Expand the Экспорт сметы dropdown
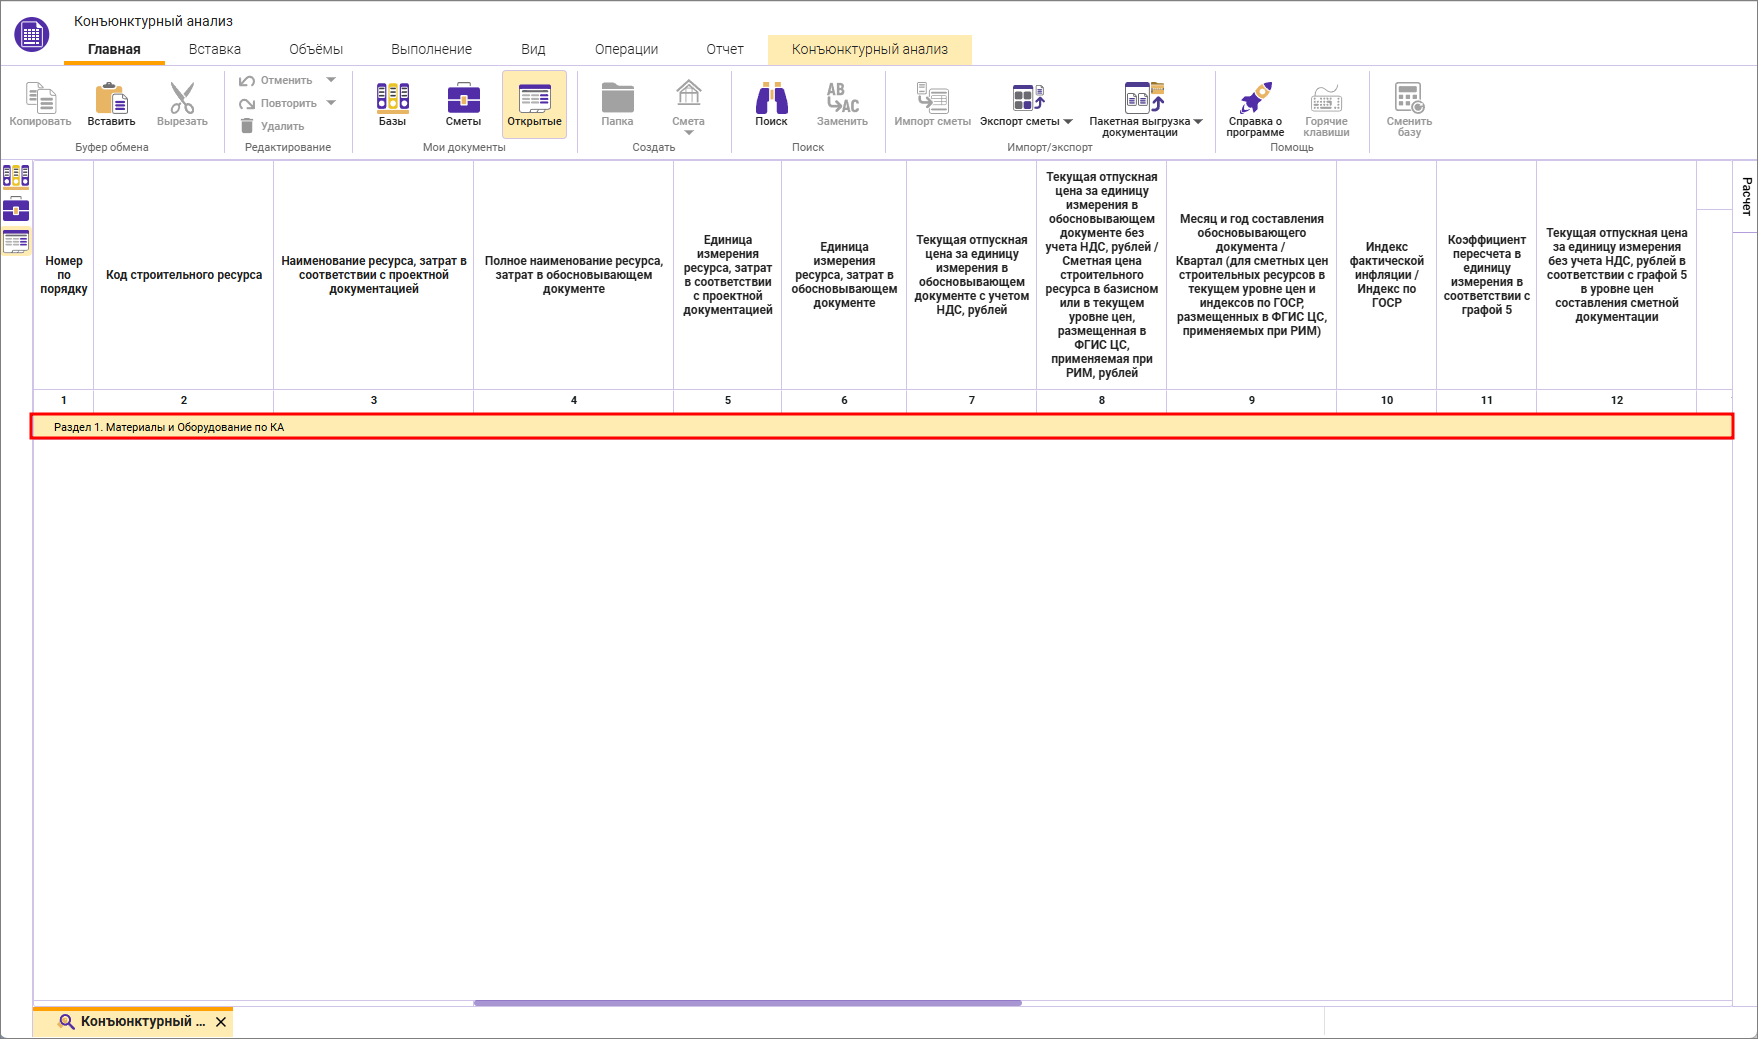Viewport: 1758px width, 1039px height. pos(1068,122)
